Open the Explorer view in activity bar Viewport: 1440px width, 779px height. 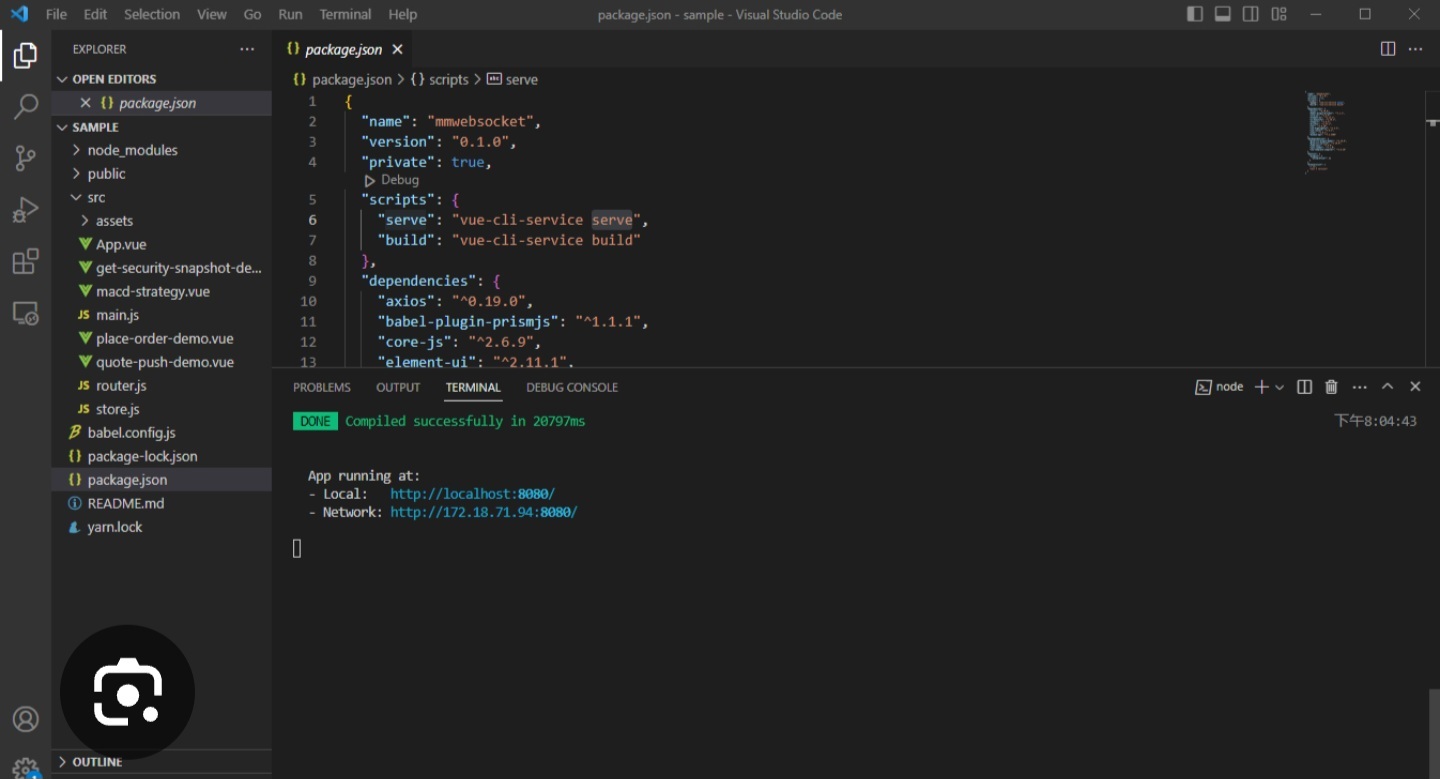coord(25,56)
